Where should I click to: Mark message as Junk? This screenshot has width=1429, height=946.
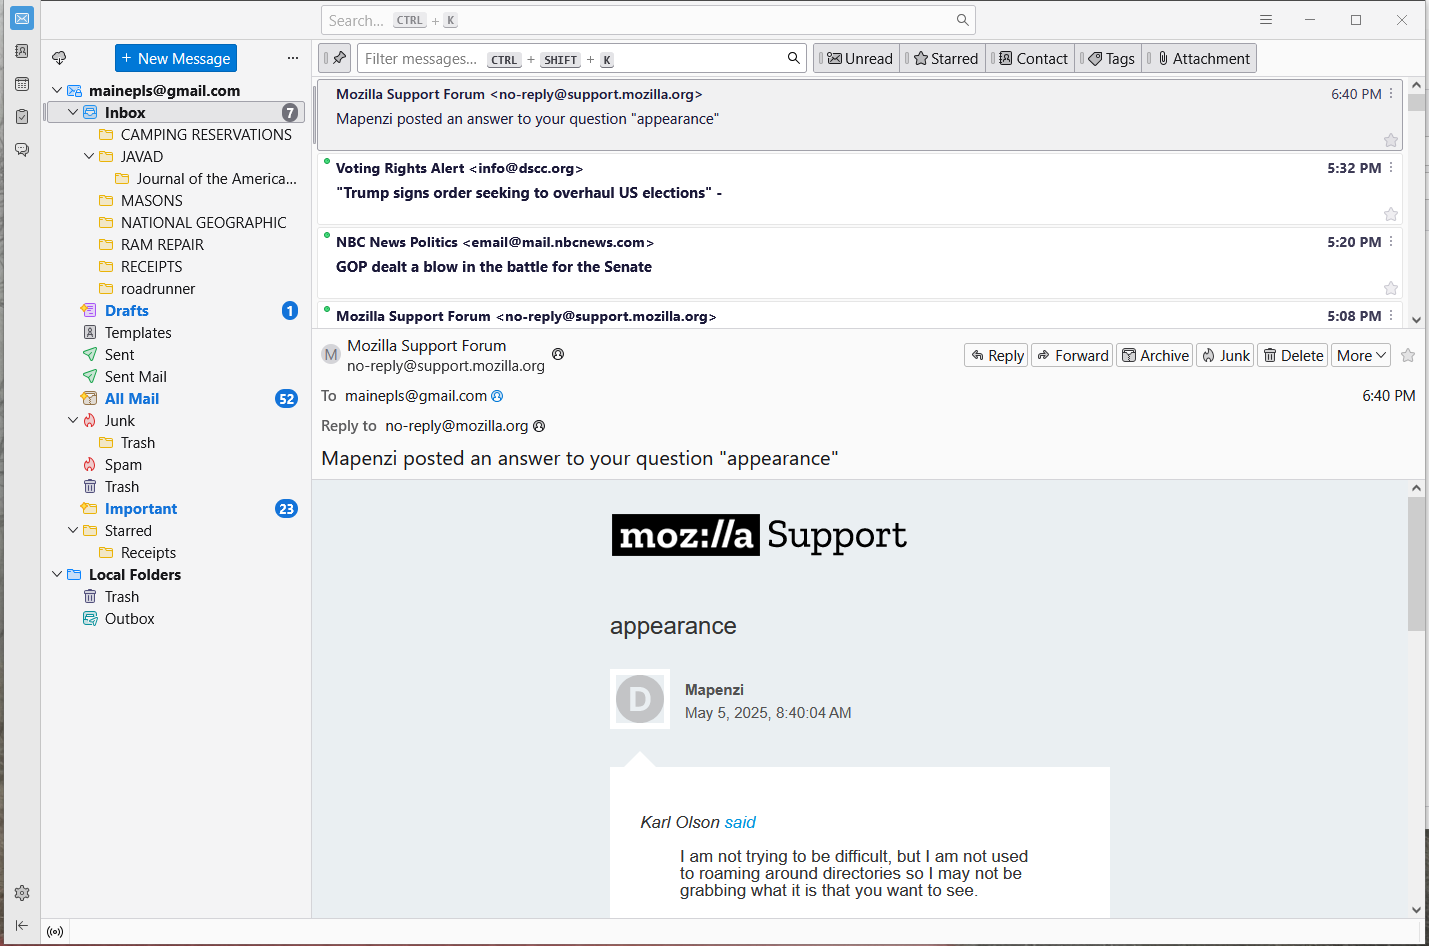click(1225, 355)
